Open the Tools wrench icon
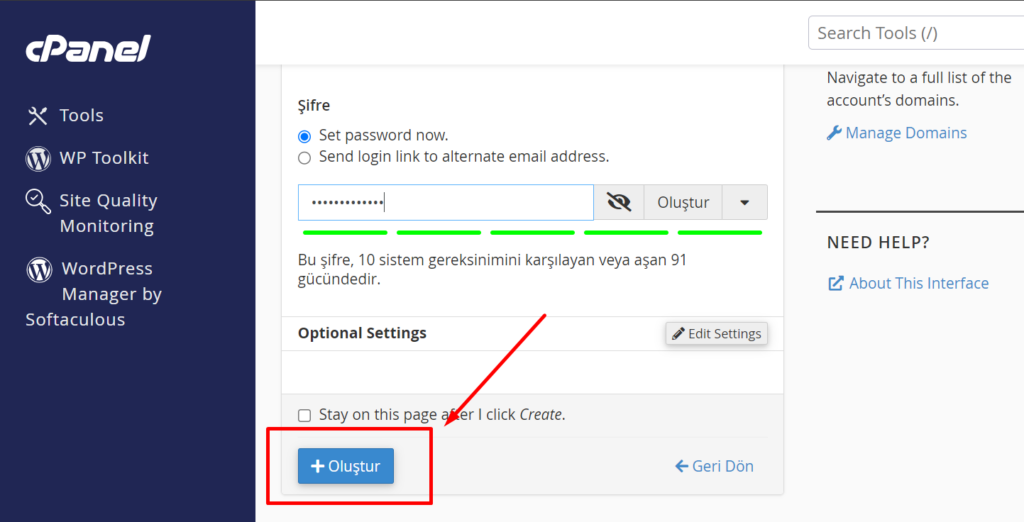1024x522 pixels. tap(37, 116)
